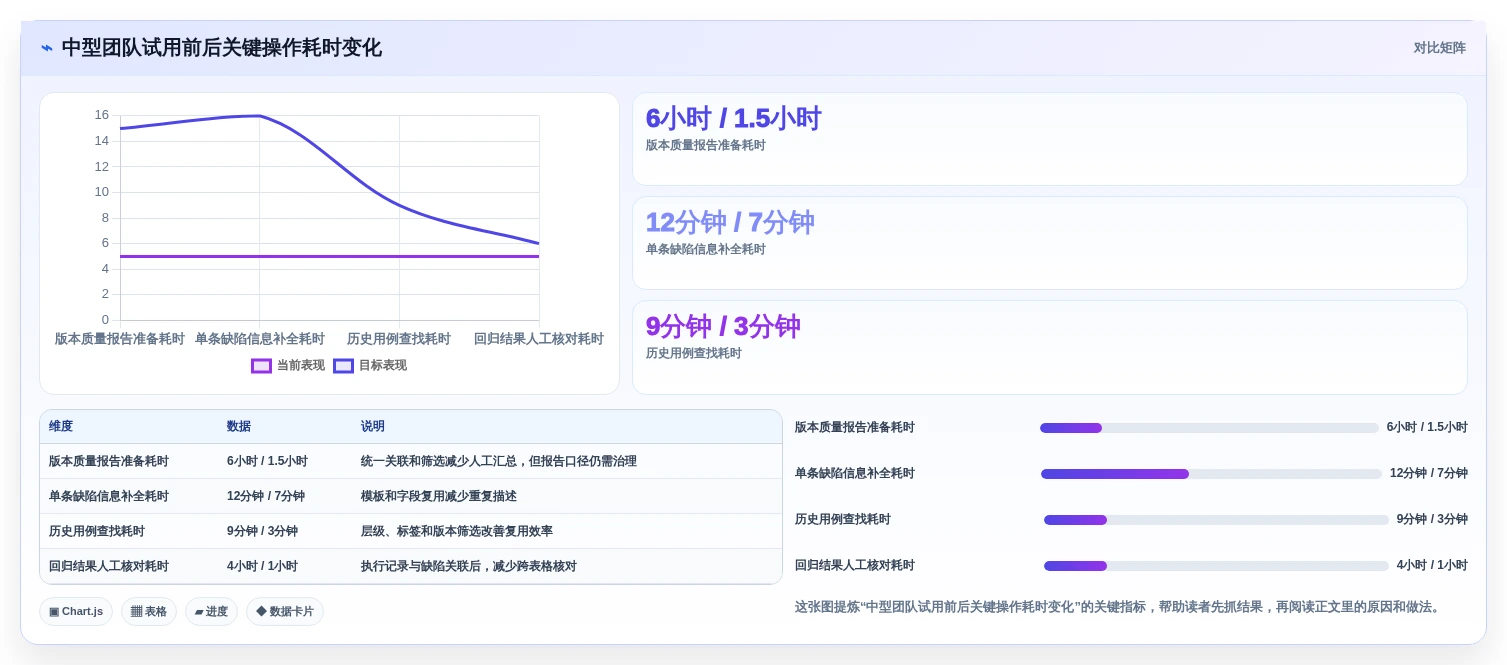This screenshot has width=1507, height=665.
Task: Click the Chart.js tag chip
Action: [76, 611]
